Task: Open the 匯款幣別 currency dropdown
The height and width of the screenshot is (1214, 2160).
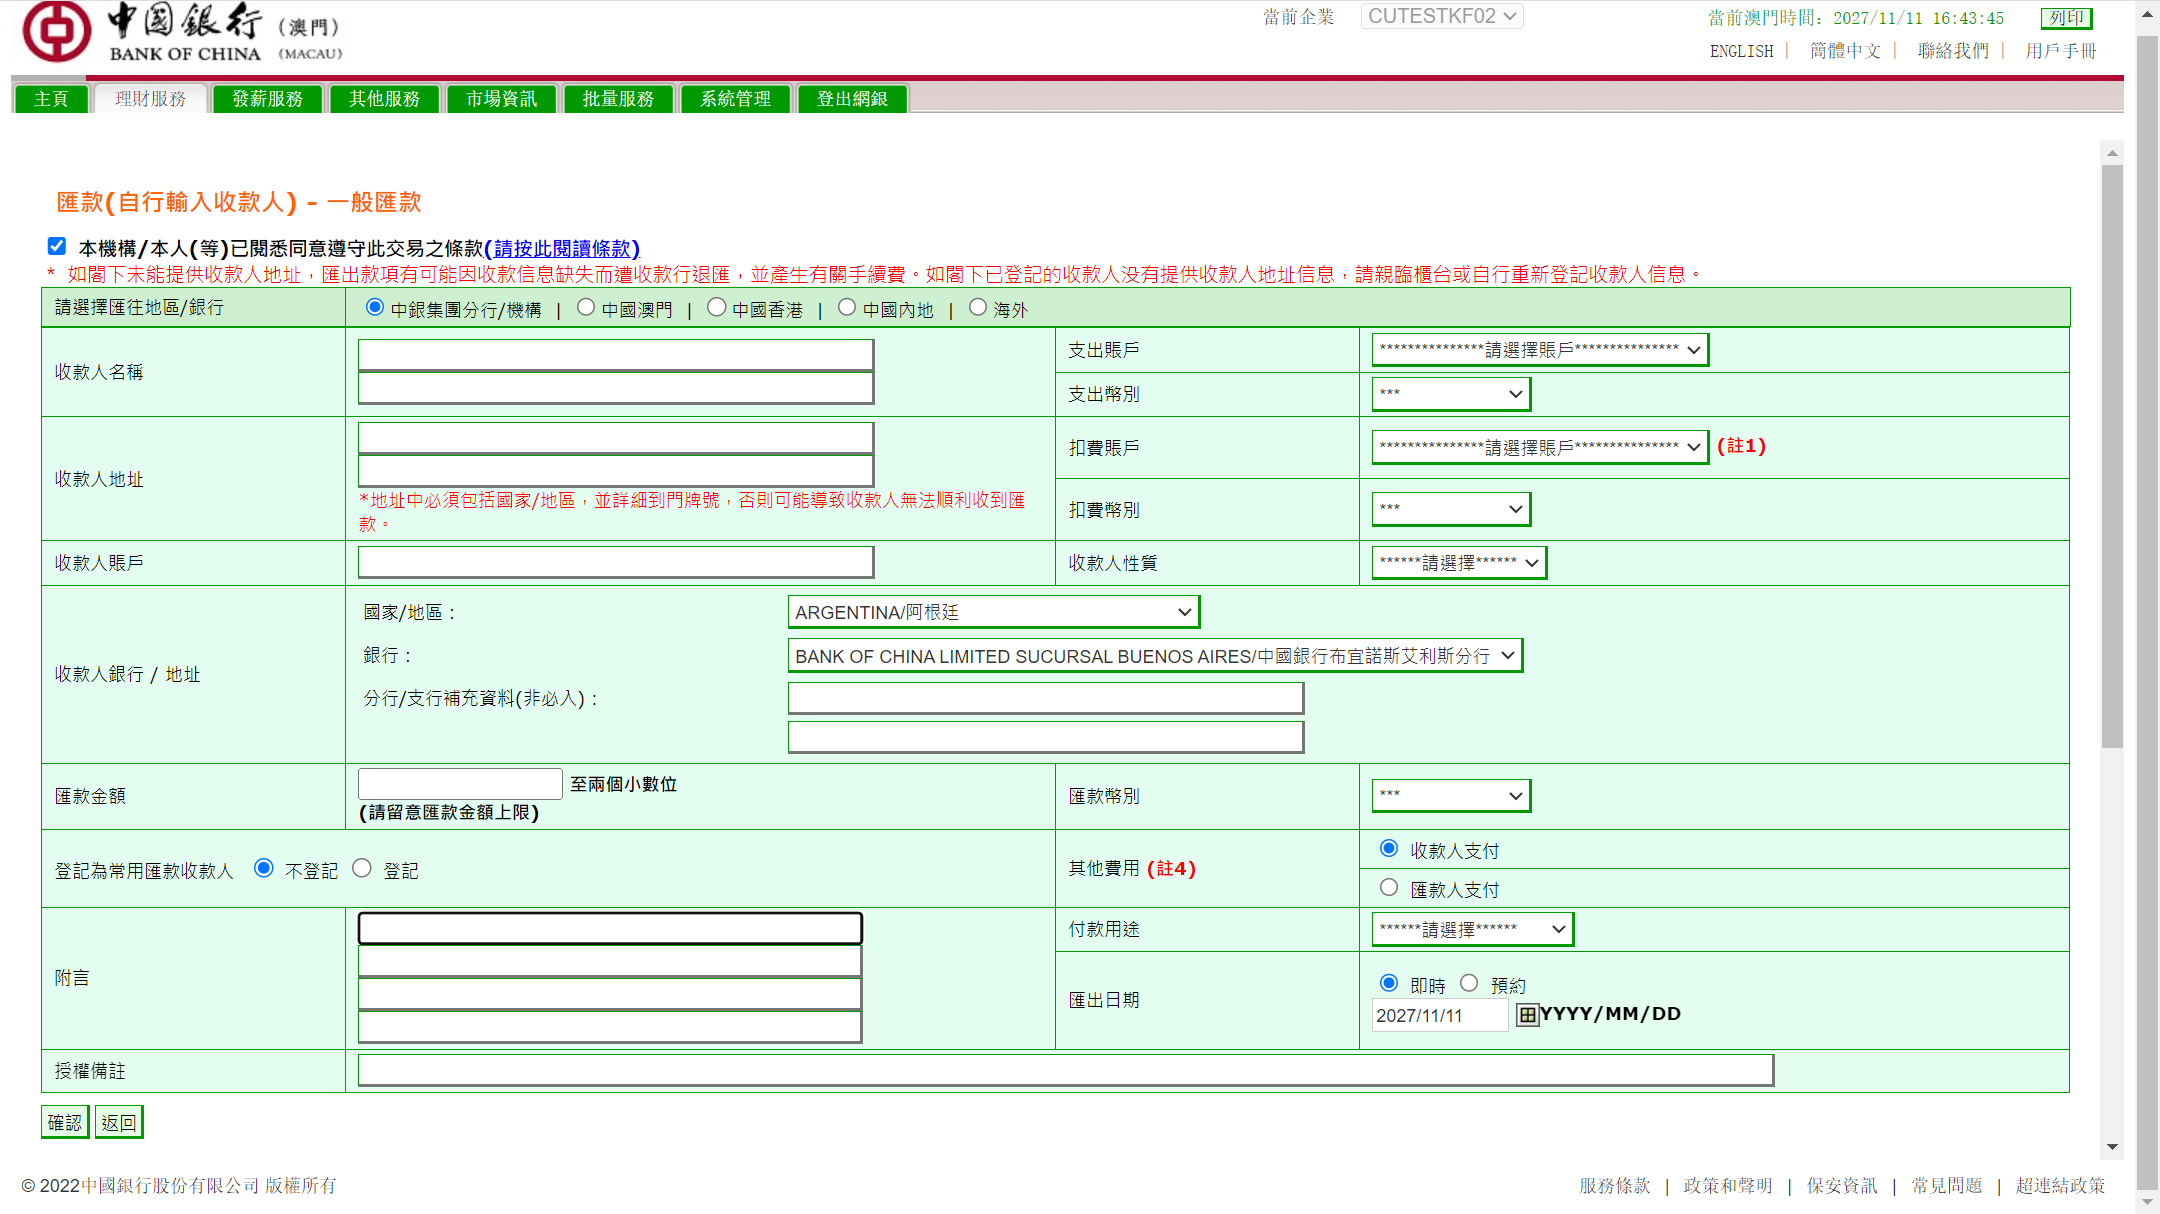Action: (1451, 796)
